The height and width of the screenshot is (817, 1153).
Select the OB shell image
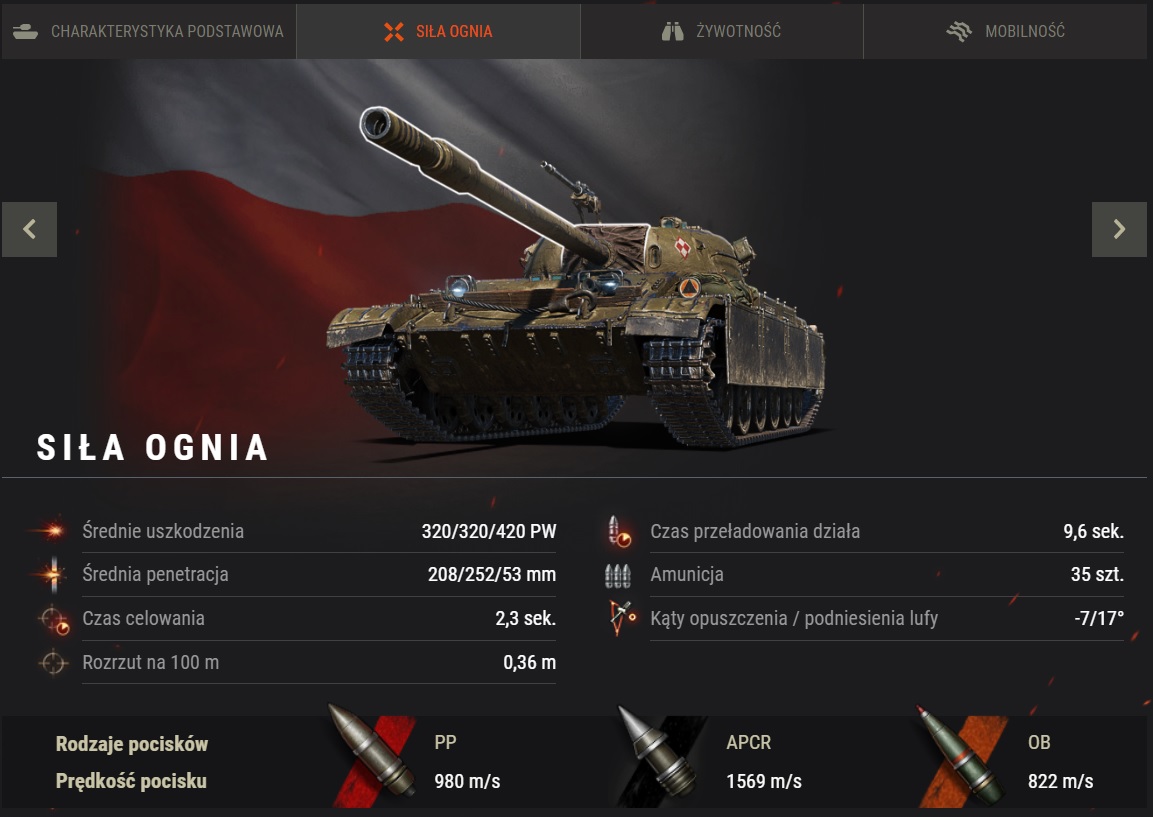point(960,755)
